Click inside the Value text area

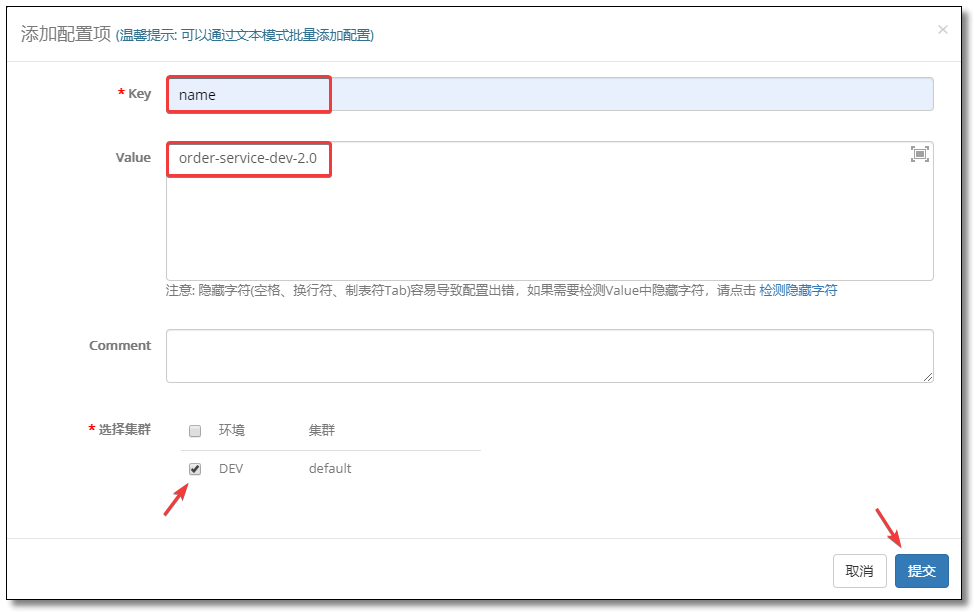pos(550,211)
